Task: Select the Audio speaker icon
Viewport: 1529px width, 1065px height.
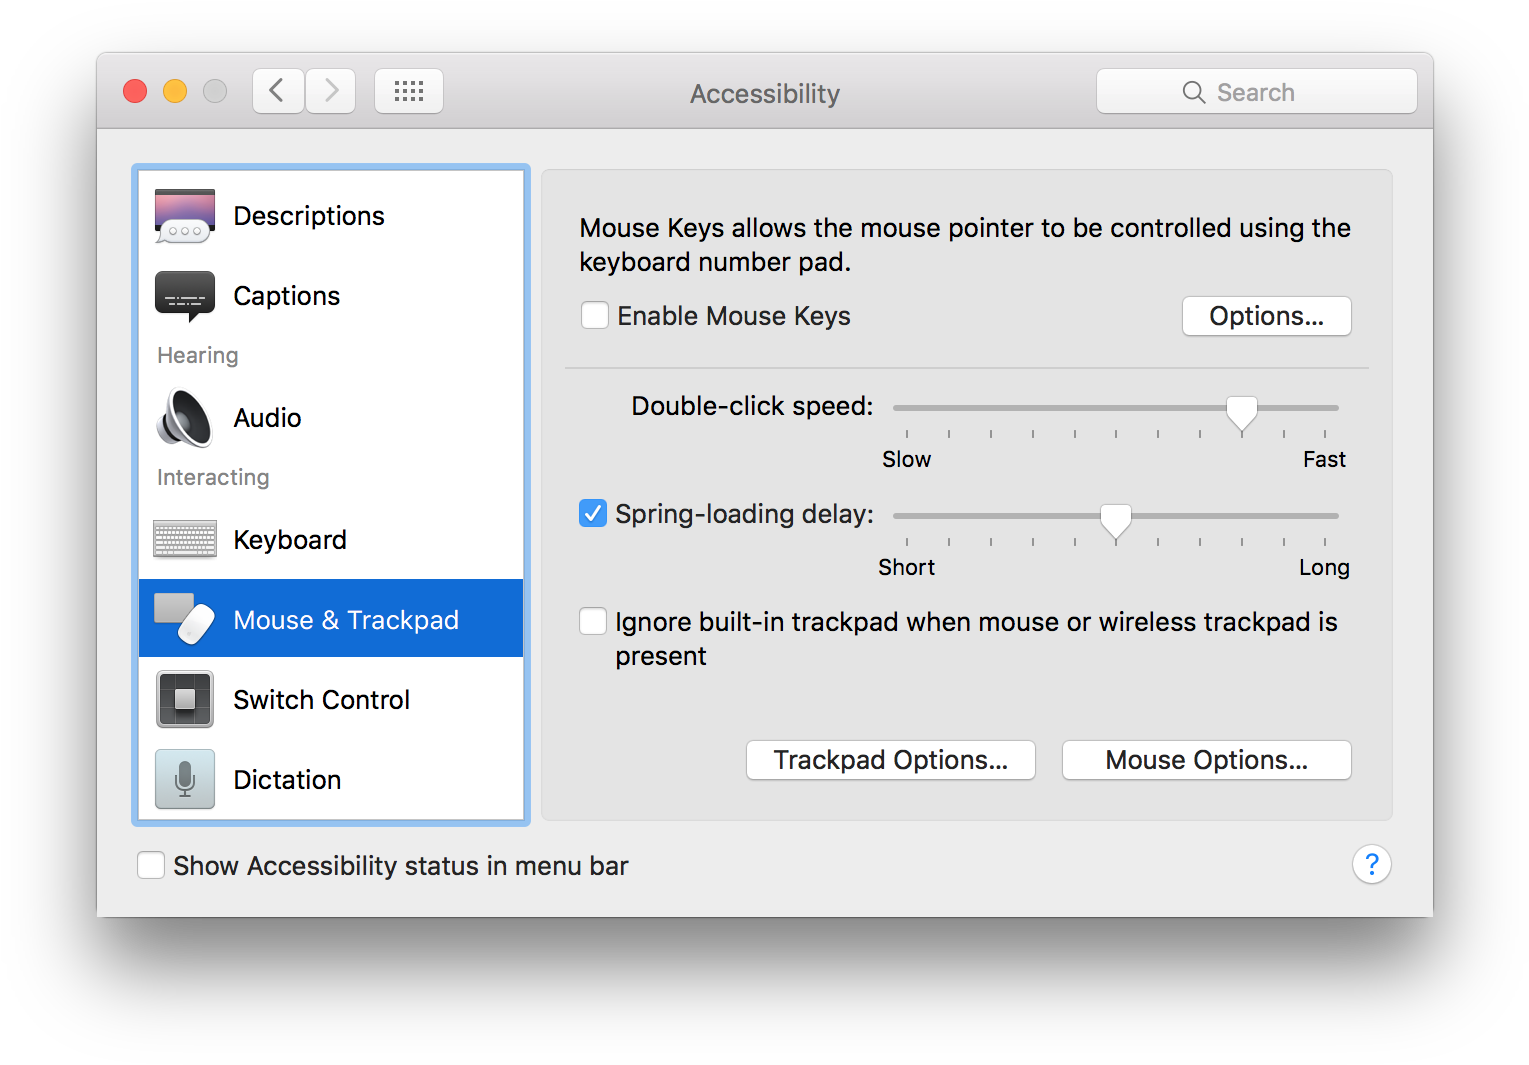Action: click(184, 418)
